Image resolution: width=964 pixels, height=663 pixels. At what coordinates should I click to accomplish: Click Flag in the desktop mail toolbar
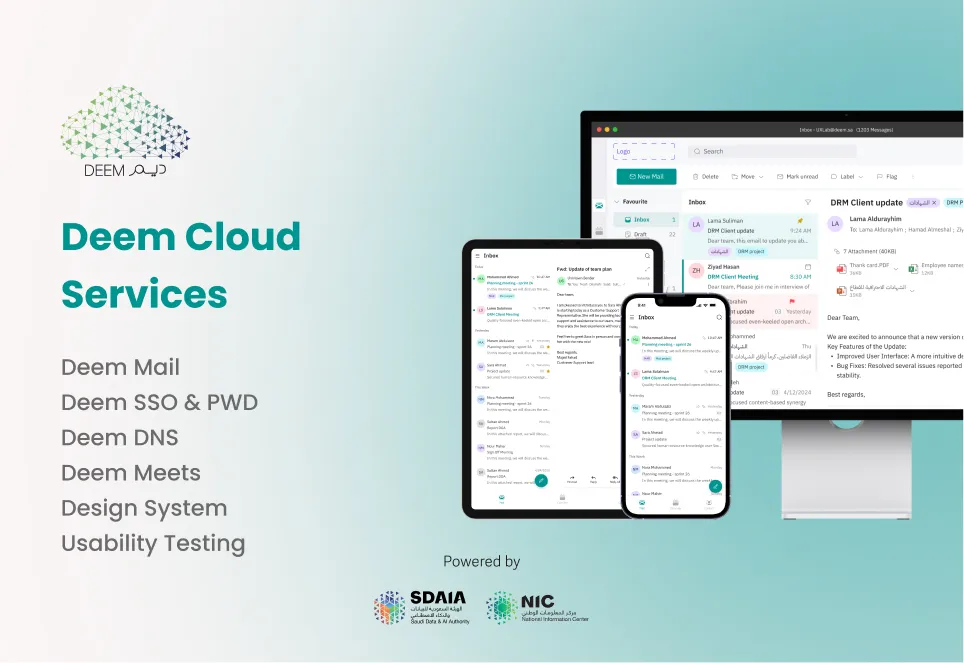tap(887, 177)
